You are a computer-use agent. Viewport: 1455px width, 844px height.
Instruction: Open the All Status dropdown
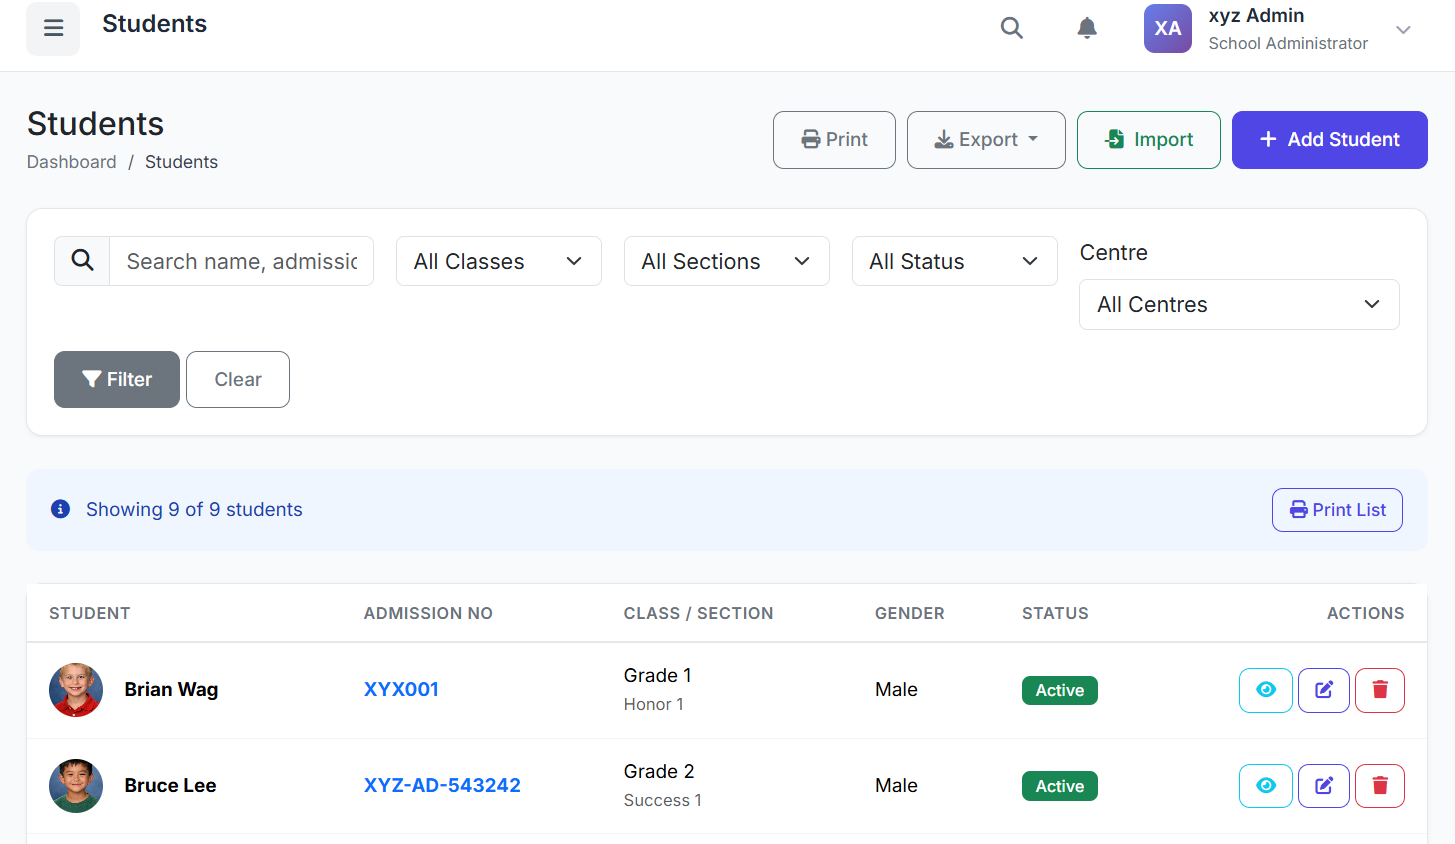coord(954,261)
